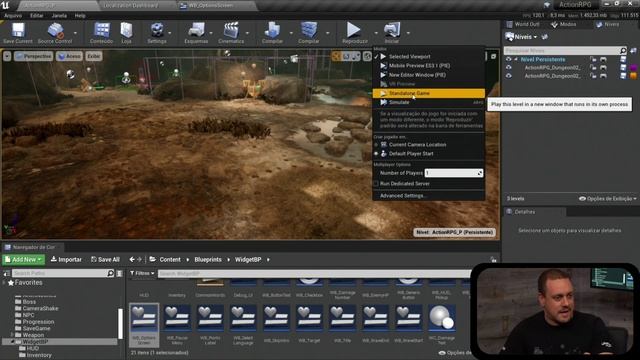Click the build icon left of Reproduzir
640x360 pixels.
point(309,33)
